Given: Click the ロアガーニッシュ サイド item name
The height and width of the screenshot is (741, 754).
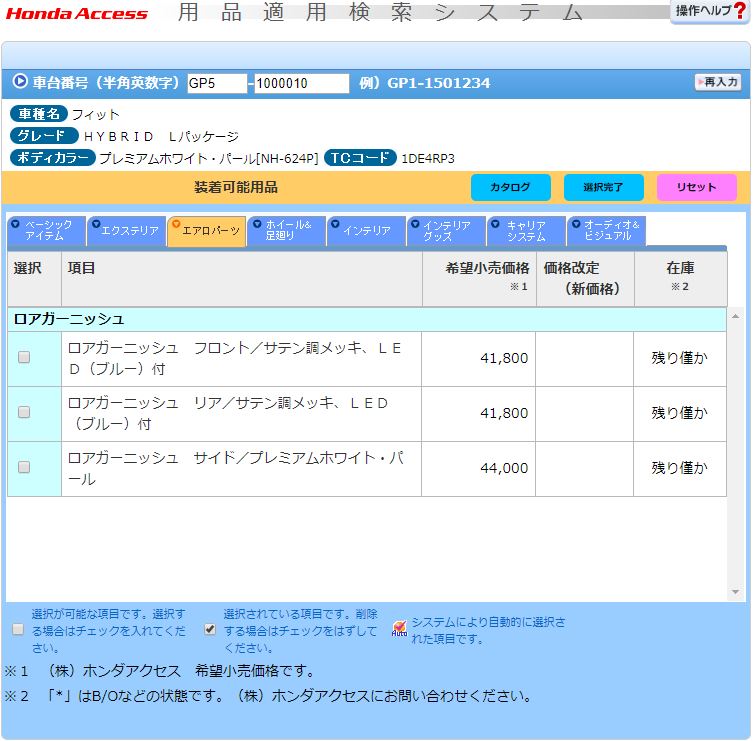Looking at the screenshot, I should [x=236, y=468].
